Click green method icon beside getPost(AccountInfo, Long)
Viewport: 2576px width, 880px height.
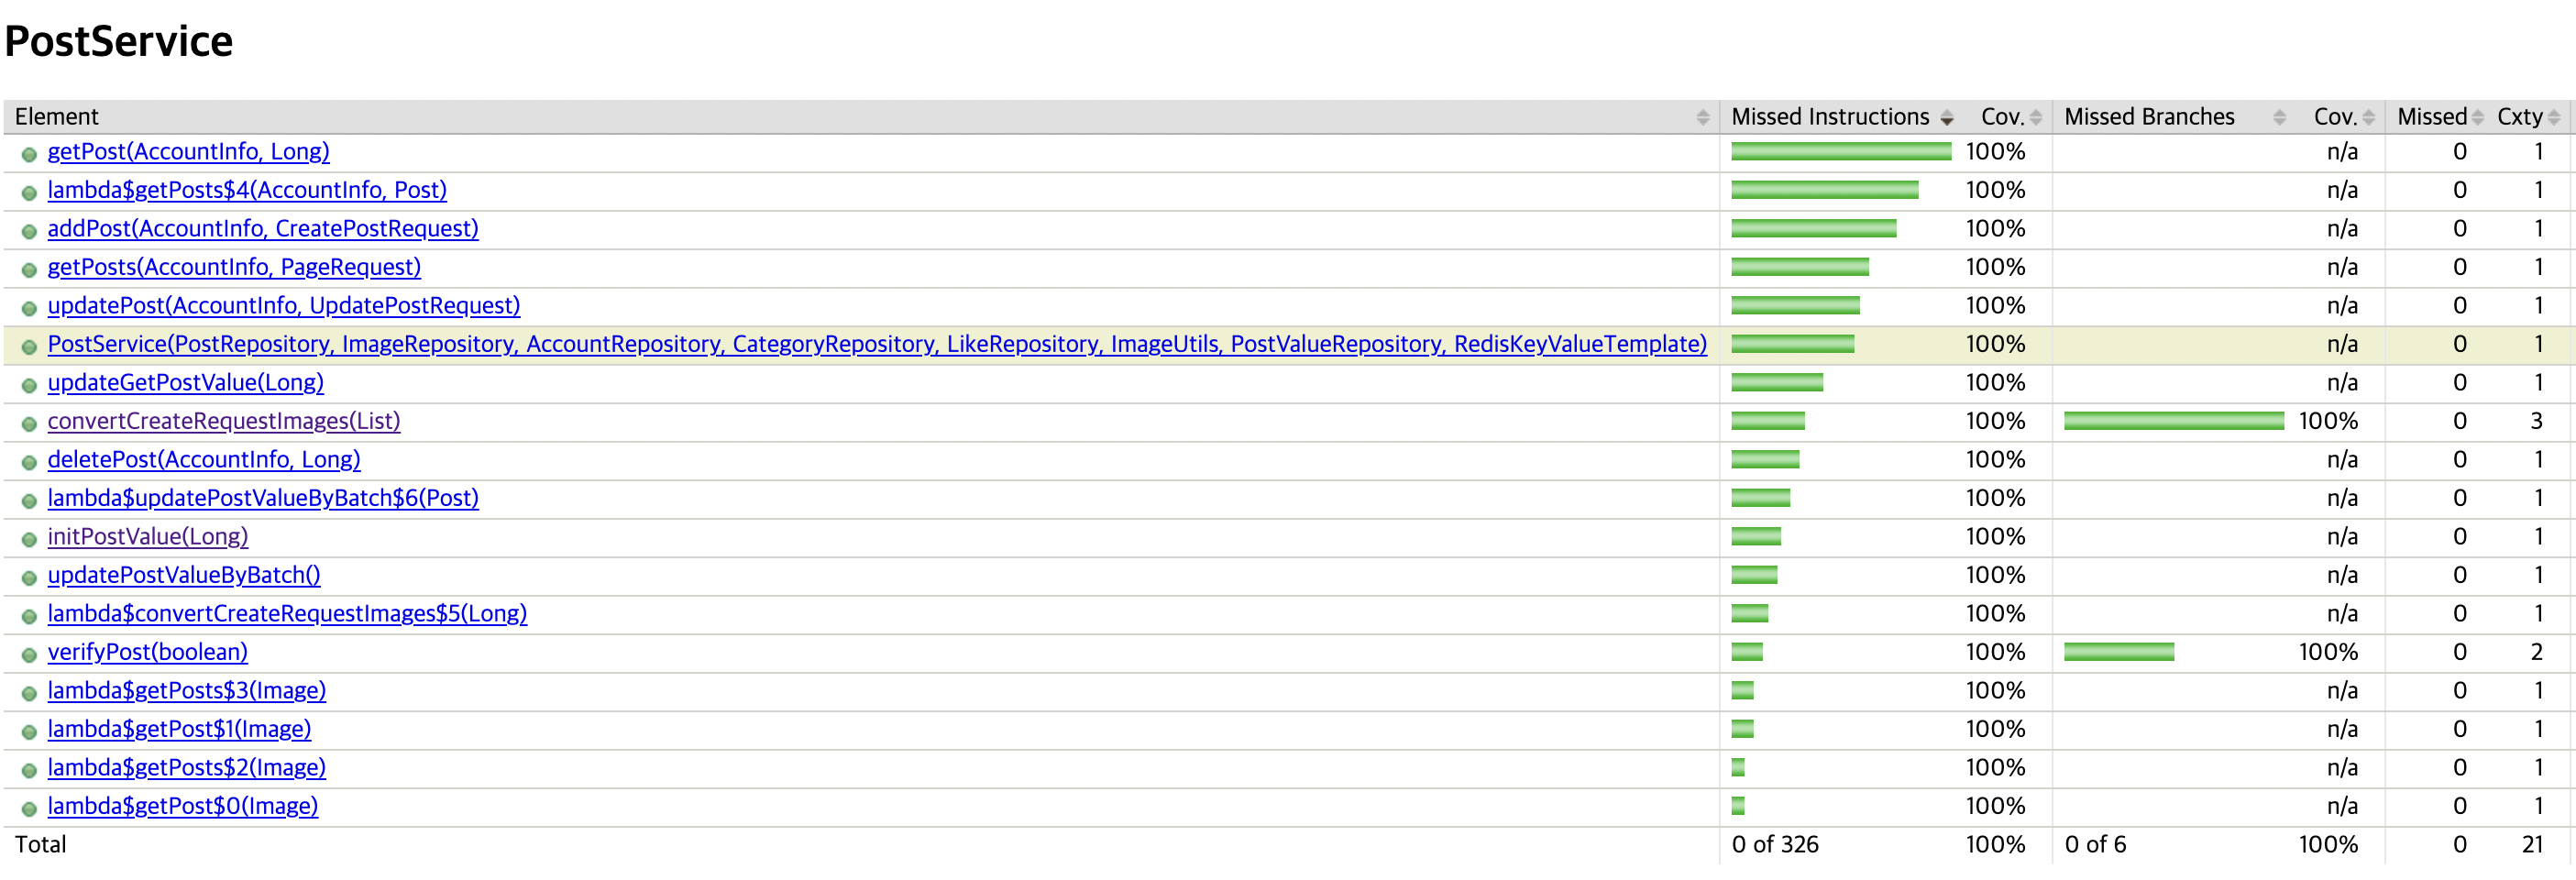[29, 155]
